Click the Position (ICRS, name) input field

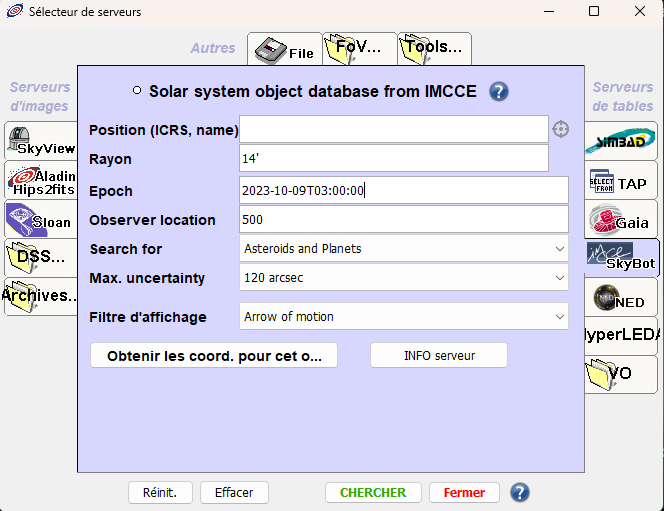coord(394,129)
